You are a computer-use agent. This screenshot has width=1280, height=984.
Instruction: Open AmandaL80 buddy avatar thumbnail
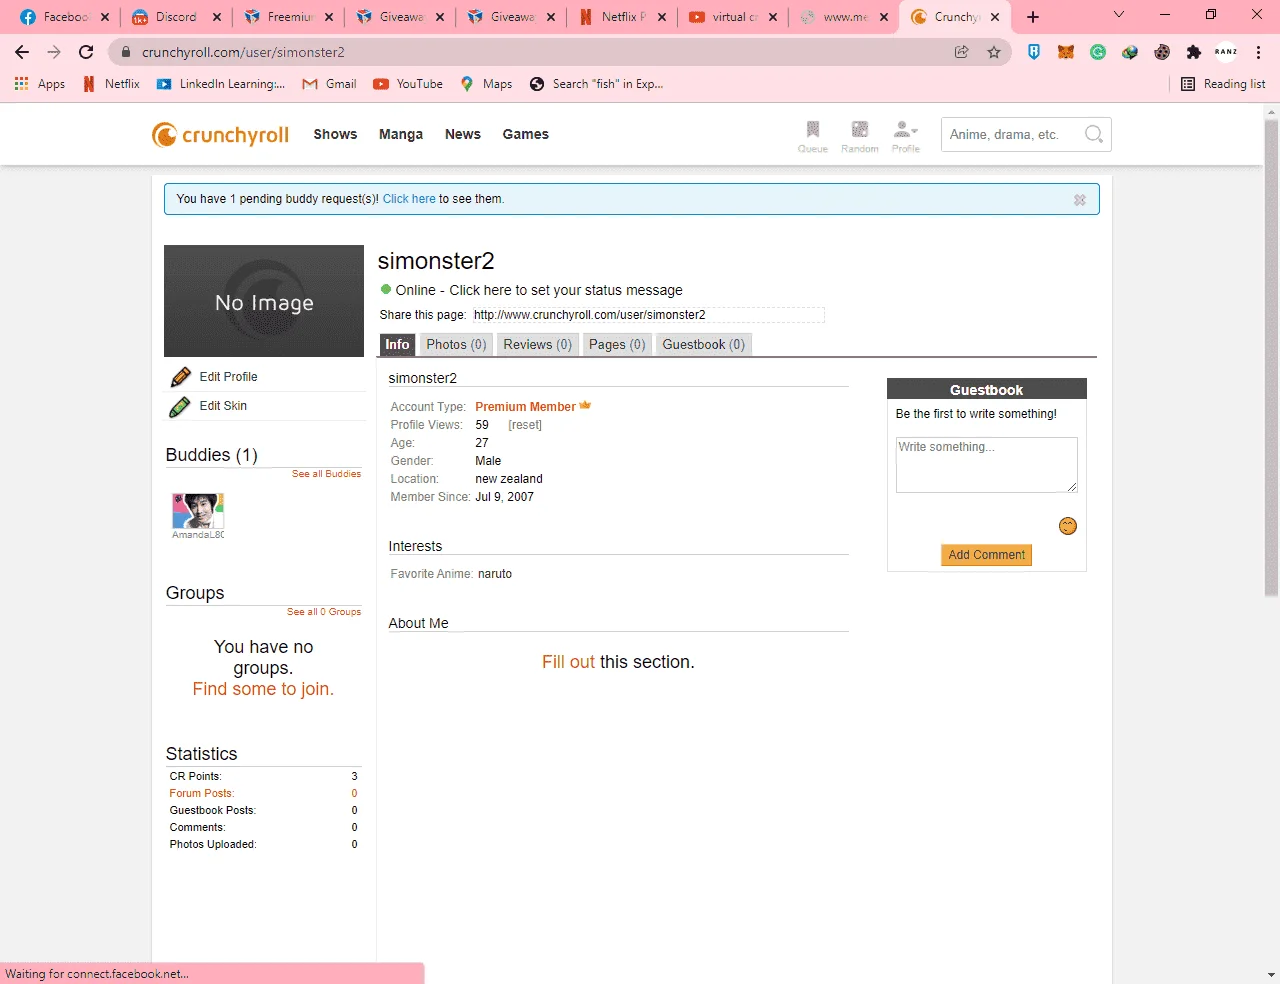click(198, 511)
